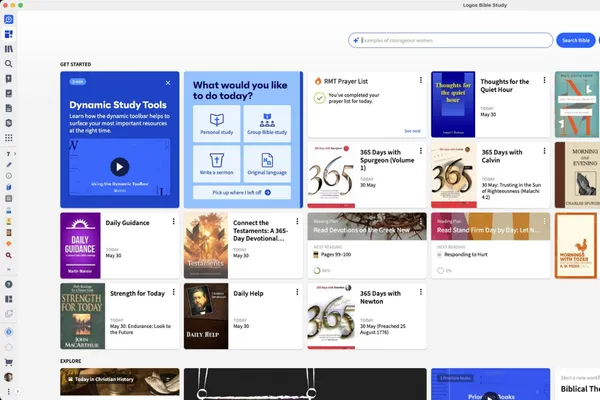Click the Search Bible button
This screenshot has height=400, width=600.
coord(576,40)
